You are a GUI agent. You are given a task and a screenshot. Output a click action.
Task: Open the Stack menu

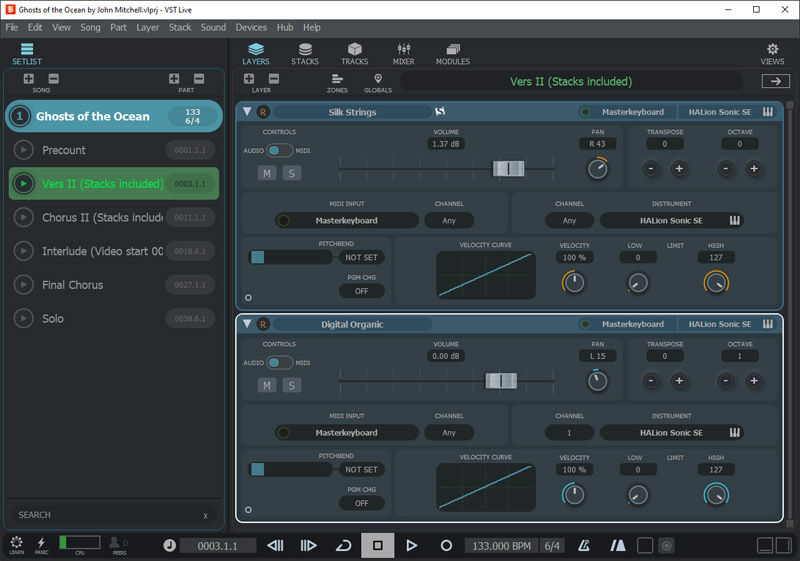(180, 27)
